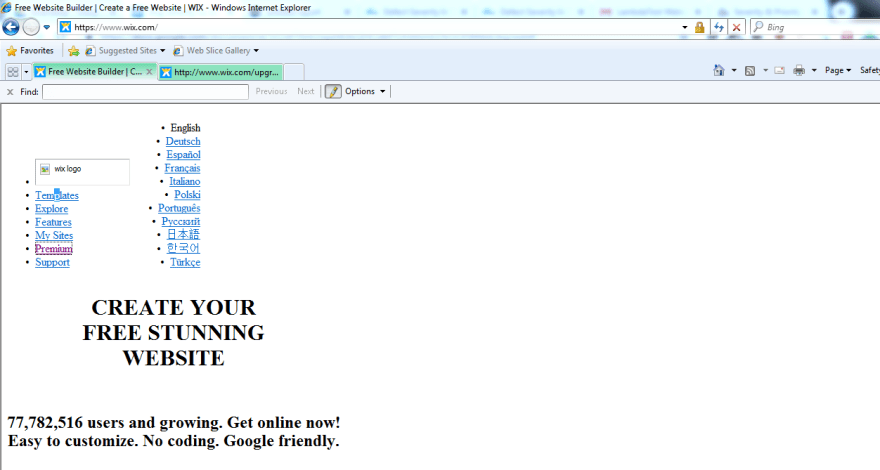This screenshot has width=880, height=470.
Task: Click the CREATE YOUR FREE STUNNING WEBSITE heading
Action: click(x=173, y=332)
